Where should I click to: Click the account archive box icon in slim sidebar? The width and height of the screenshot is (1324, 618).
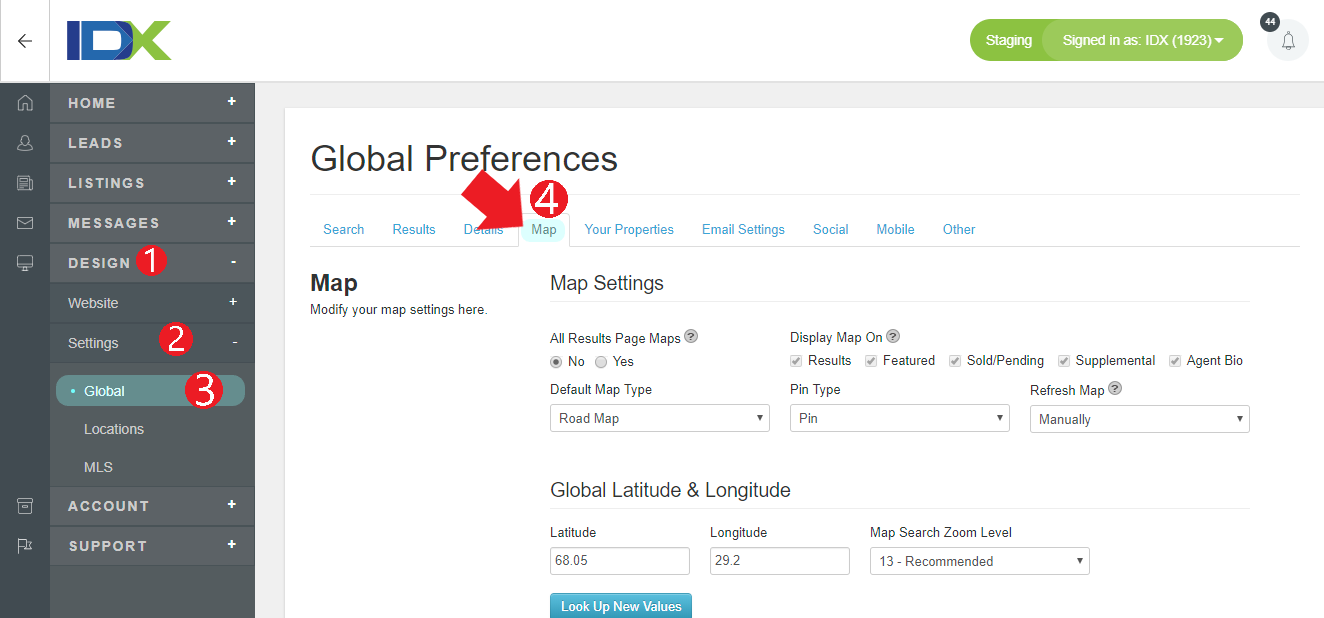(25, 506)
